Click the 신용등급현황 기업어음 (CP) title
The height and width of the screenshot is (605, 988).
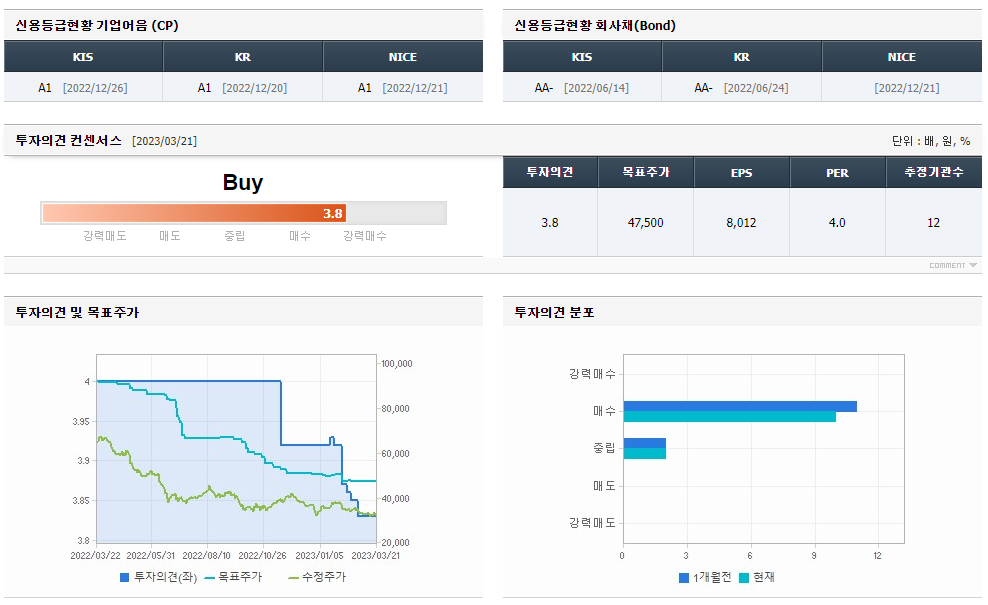(97, 25)
